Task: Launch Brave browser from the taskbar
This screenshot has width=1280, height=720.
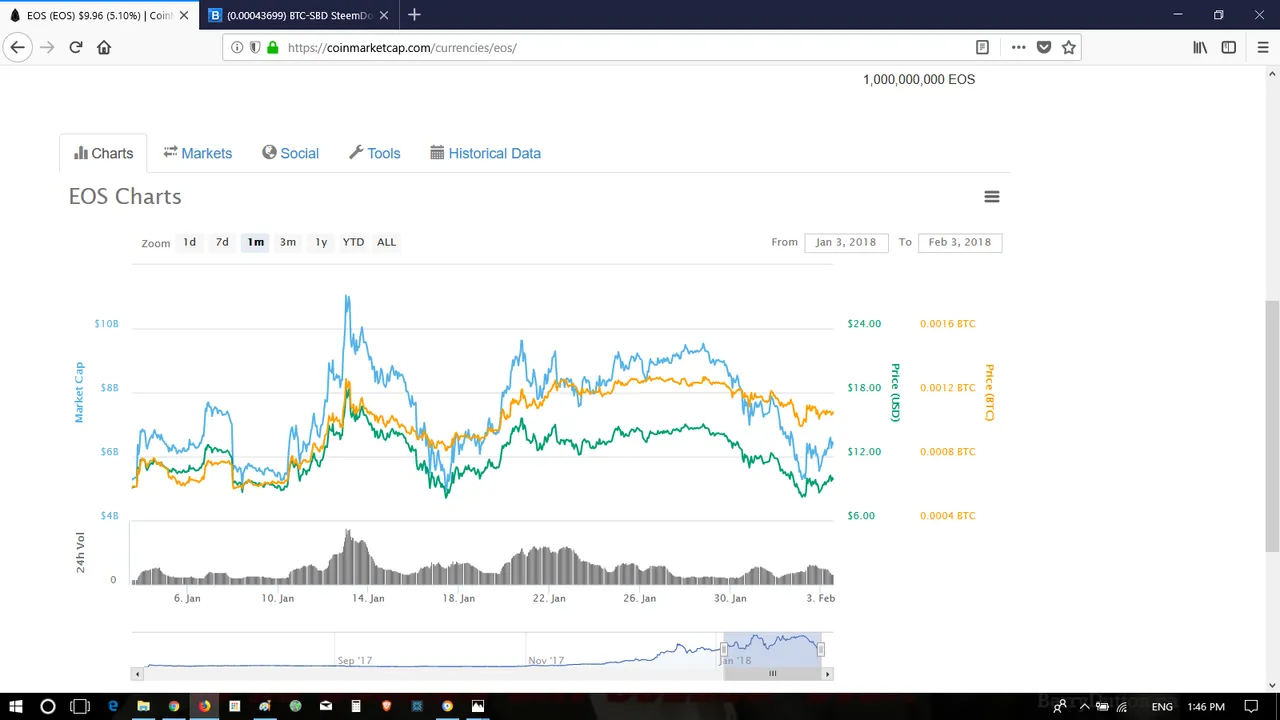Action: pyautogui.click(x=386, y=706)
